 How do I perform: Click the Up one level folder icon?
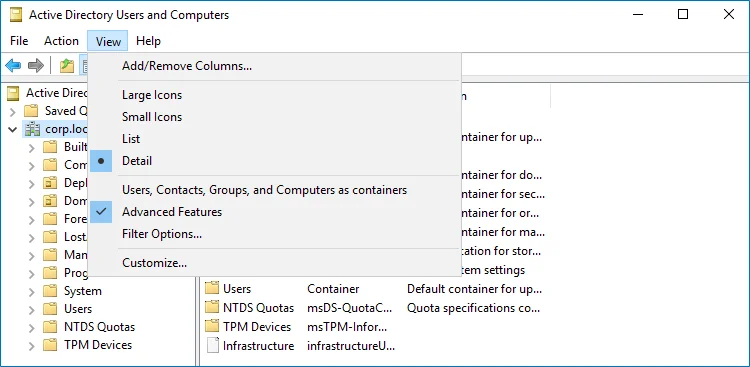66,66
